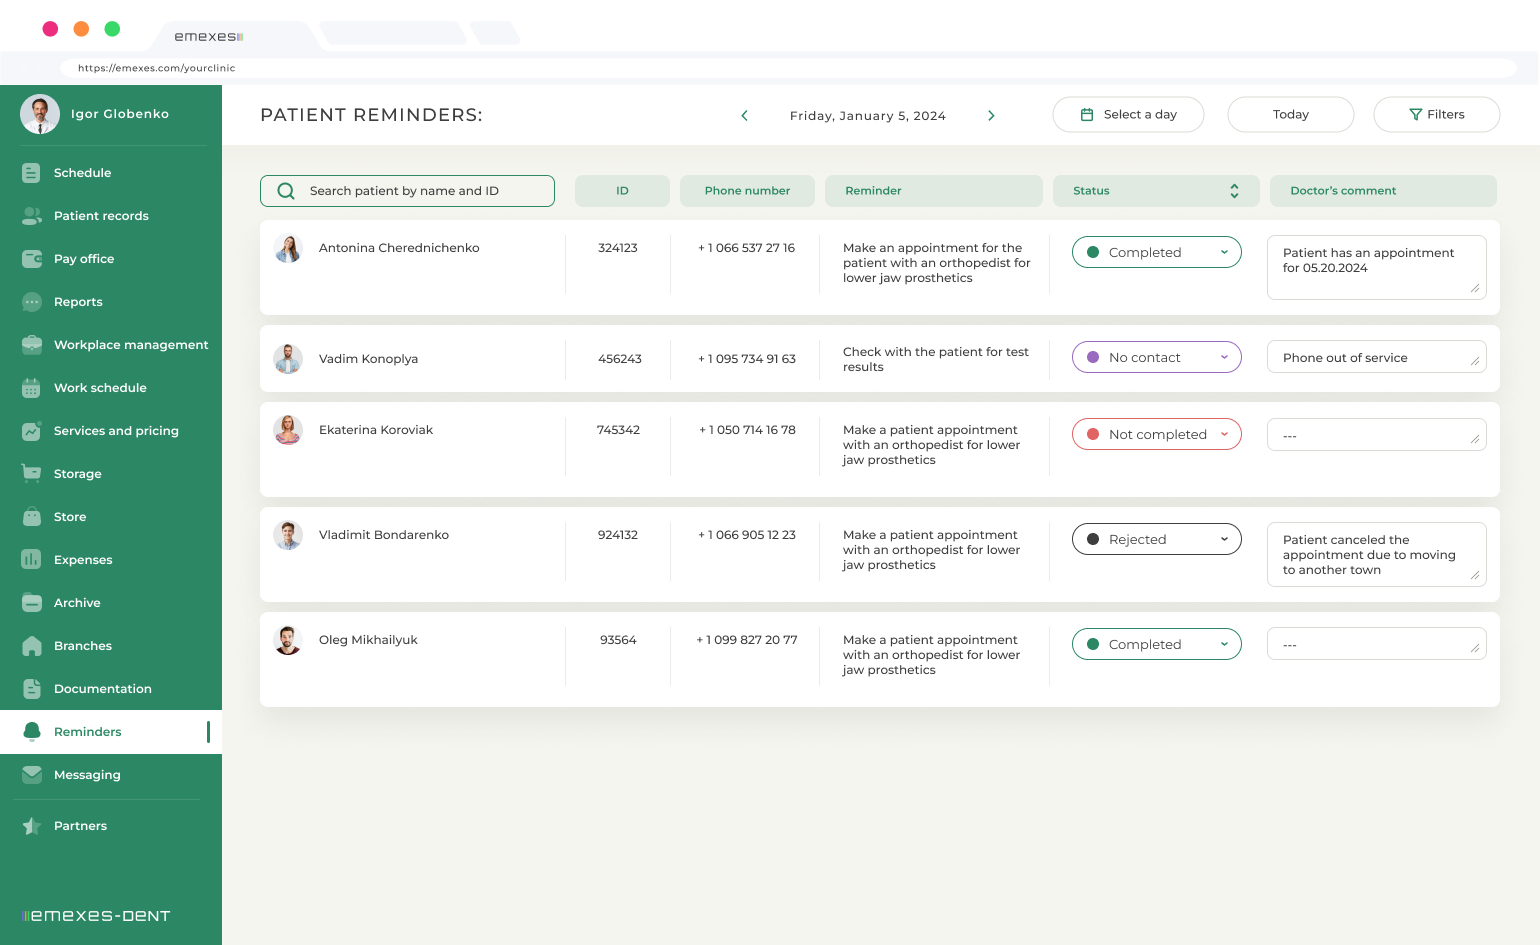Image resolution: width=1540 pixels, height=945 pixels.
Task: Go to previous day arrow
Action: (744, 116)
